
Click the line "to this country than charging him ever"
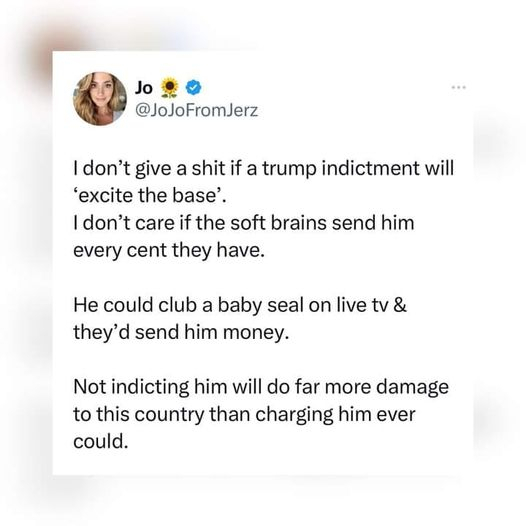[x=244, y=415]
